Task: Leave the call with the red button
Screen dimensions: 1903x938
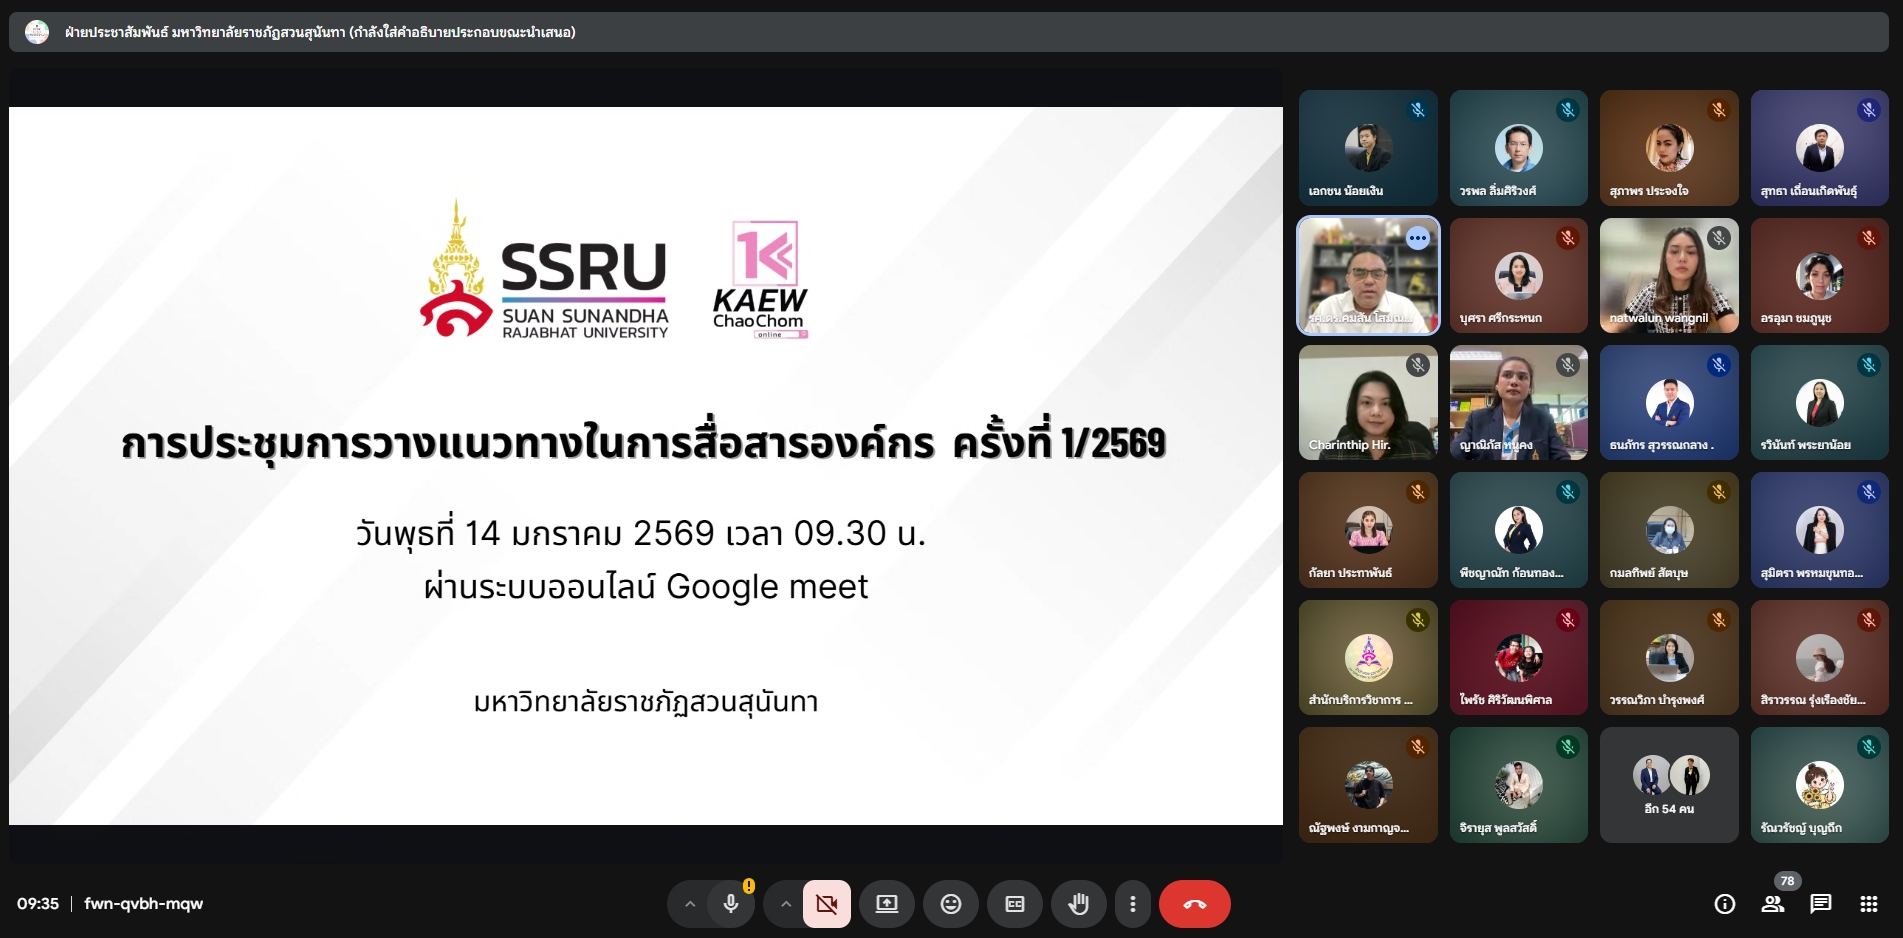Action: pos(1194,904)
